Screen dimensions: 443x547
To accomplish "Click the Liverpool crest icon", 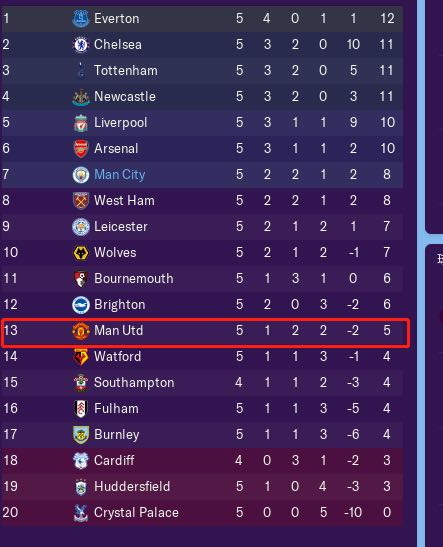I will point(81,123).
